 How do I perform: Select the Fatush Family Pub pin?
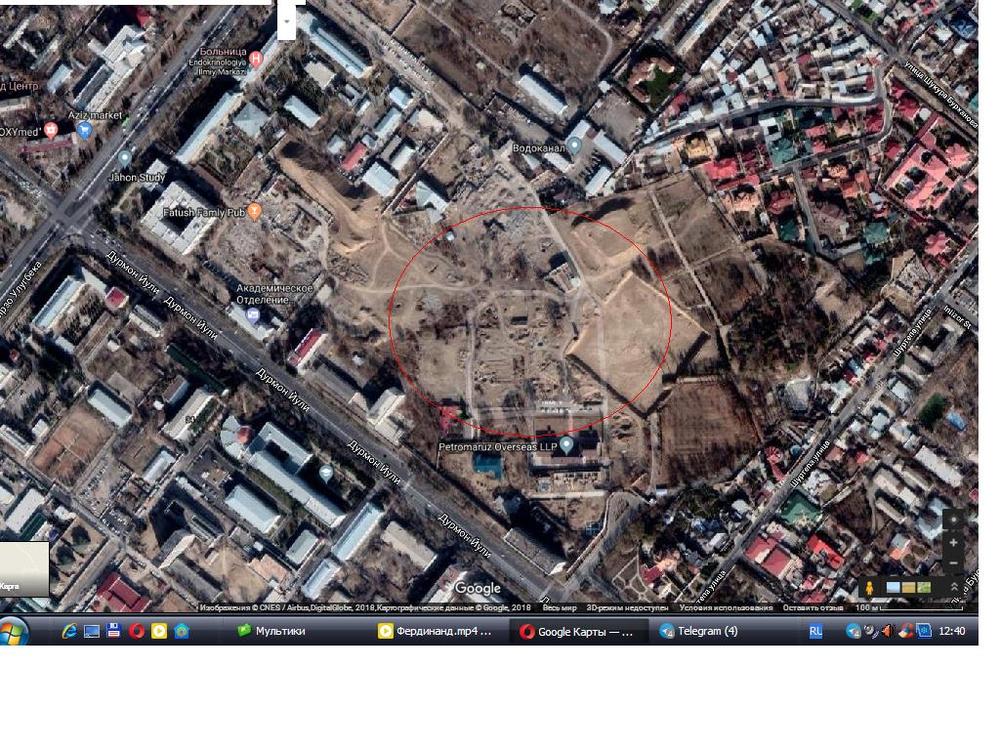pyautogui.click(x=254, y=211)
